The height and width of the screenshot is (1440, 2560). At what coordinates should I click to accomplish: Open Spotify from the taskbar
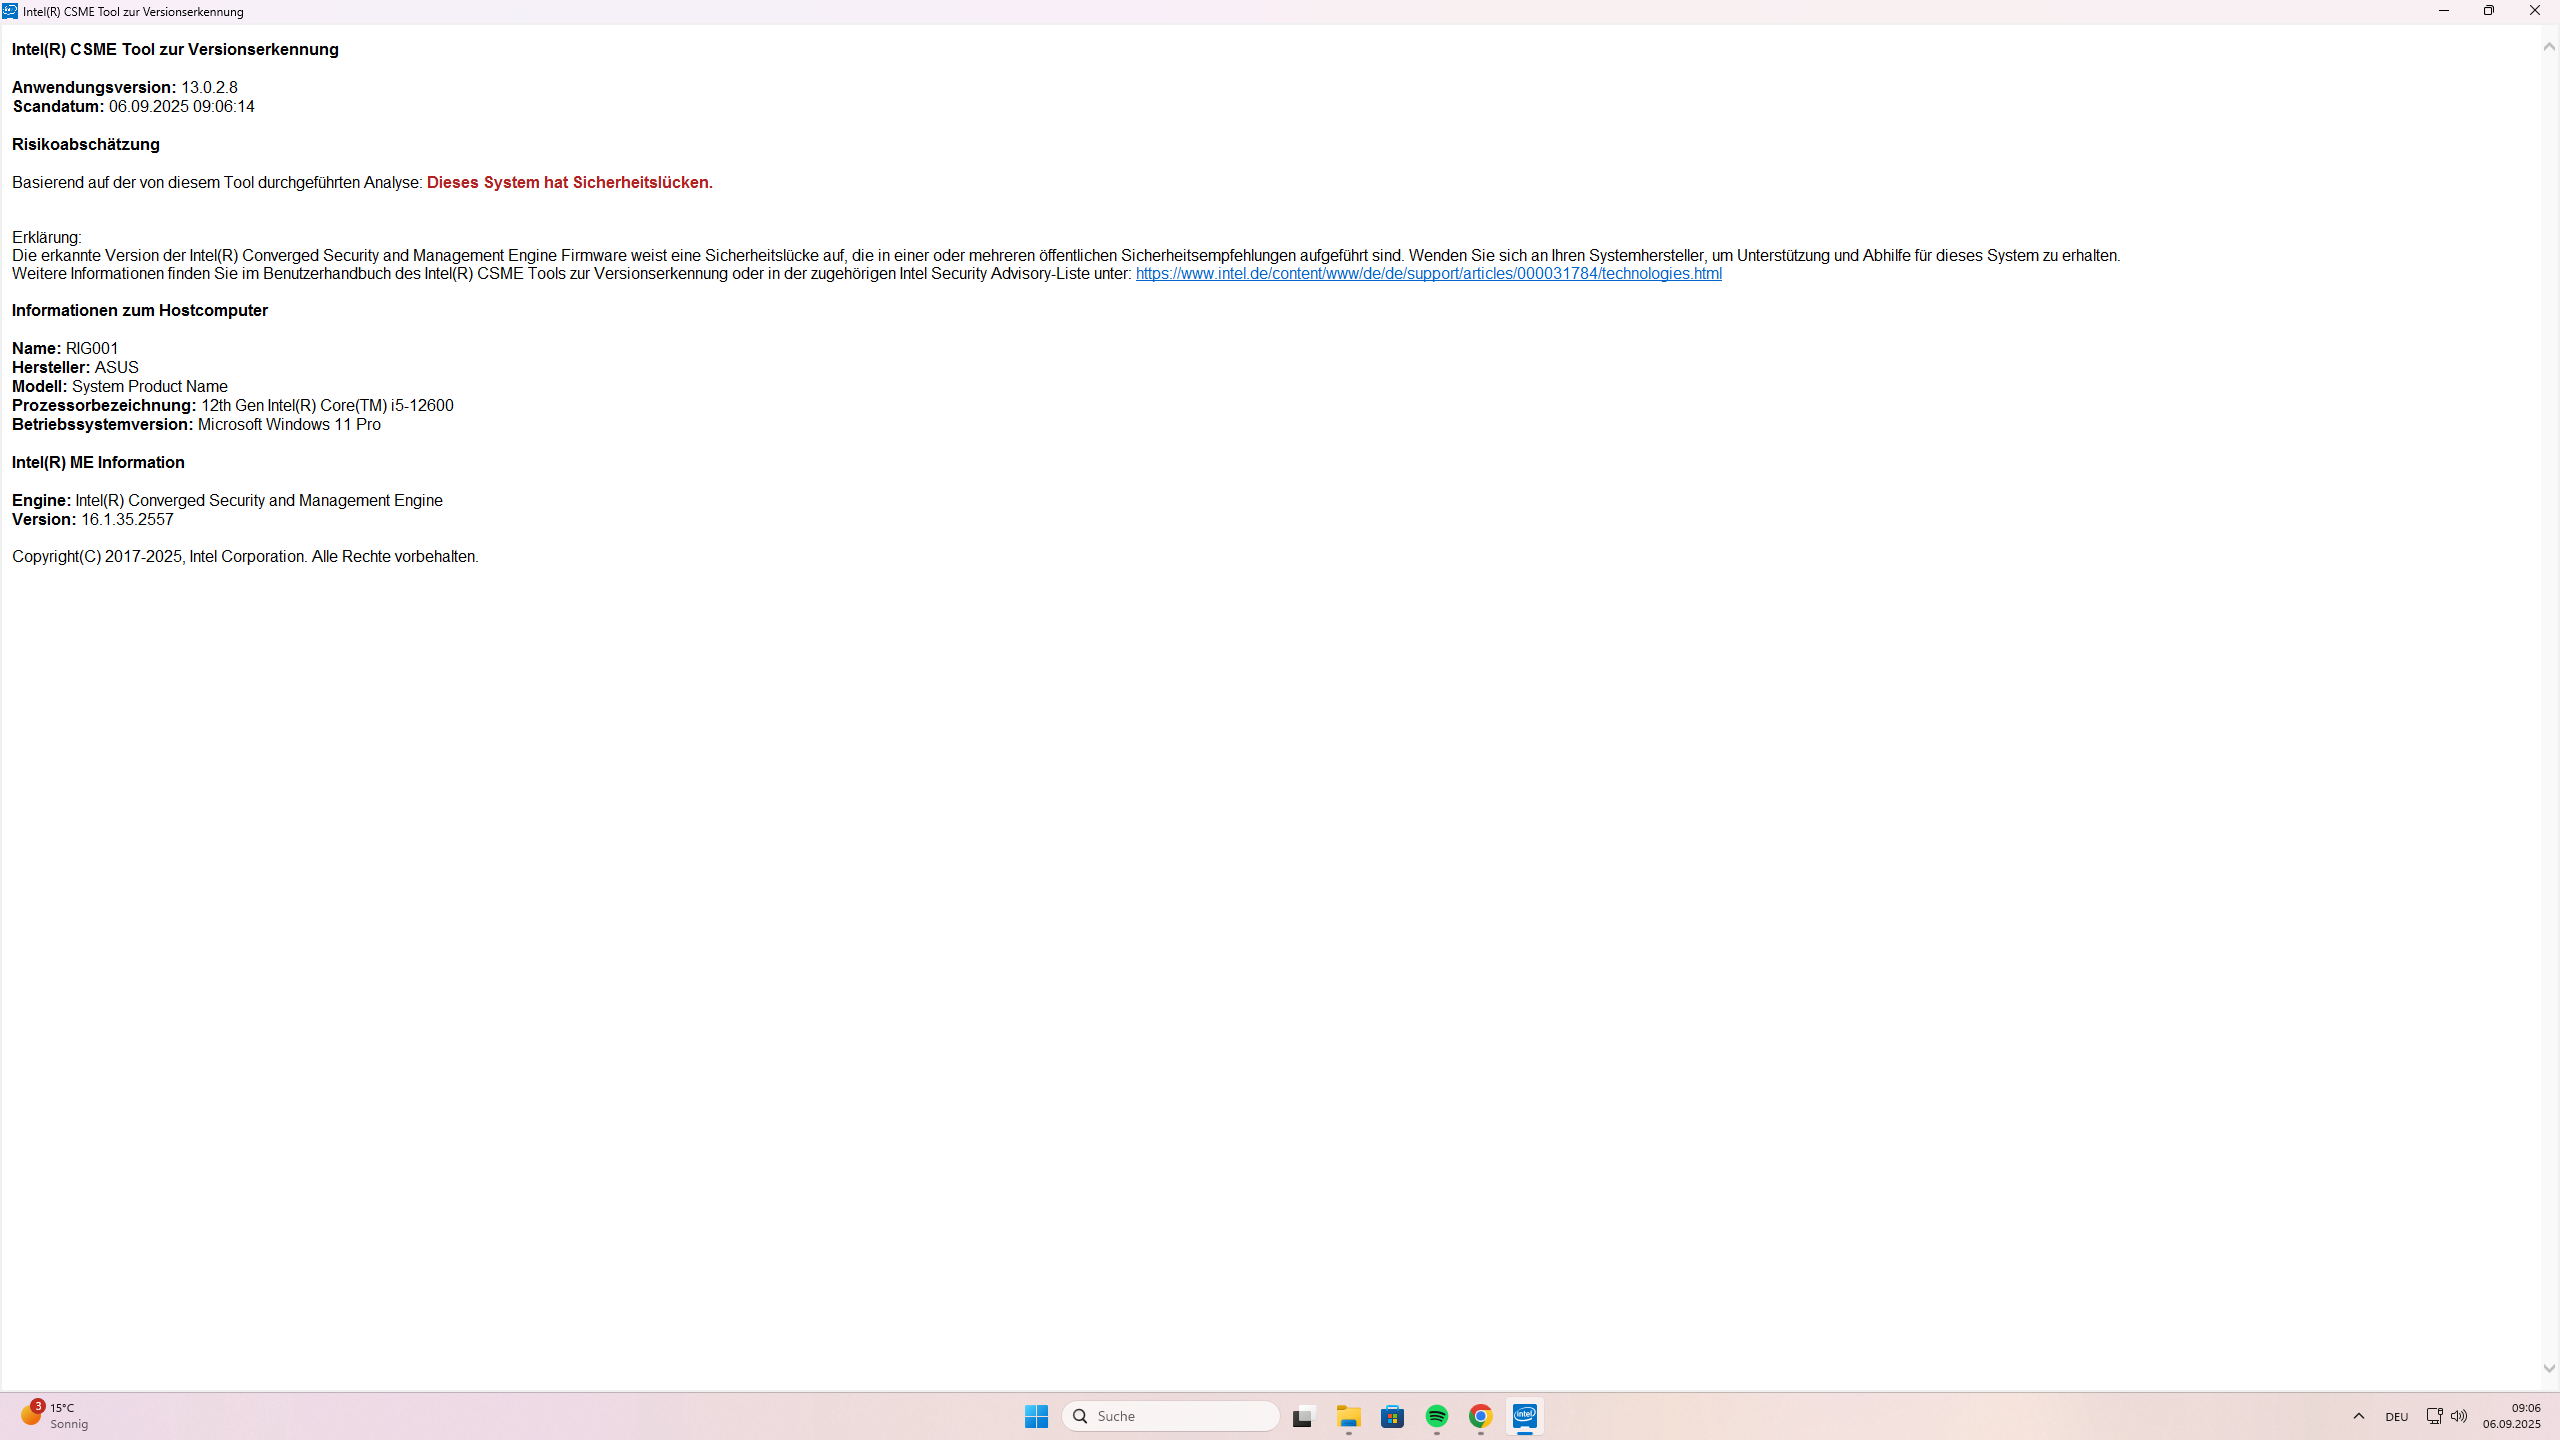tap(1436, 1416)
